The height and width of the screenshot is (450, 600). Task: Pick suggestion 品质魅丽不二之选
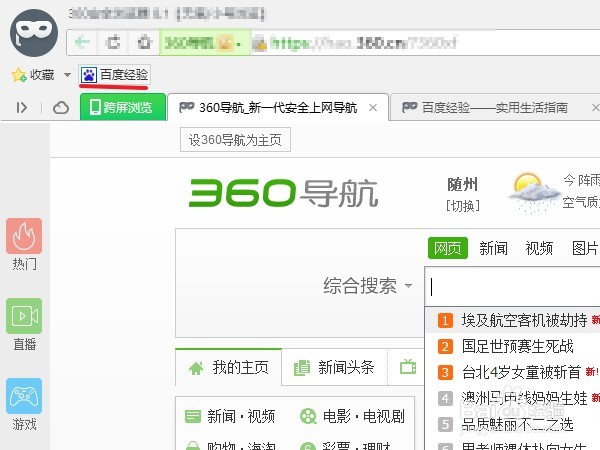[517, 424]
